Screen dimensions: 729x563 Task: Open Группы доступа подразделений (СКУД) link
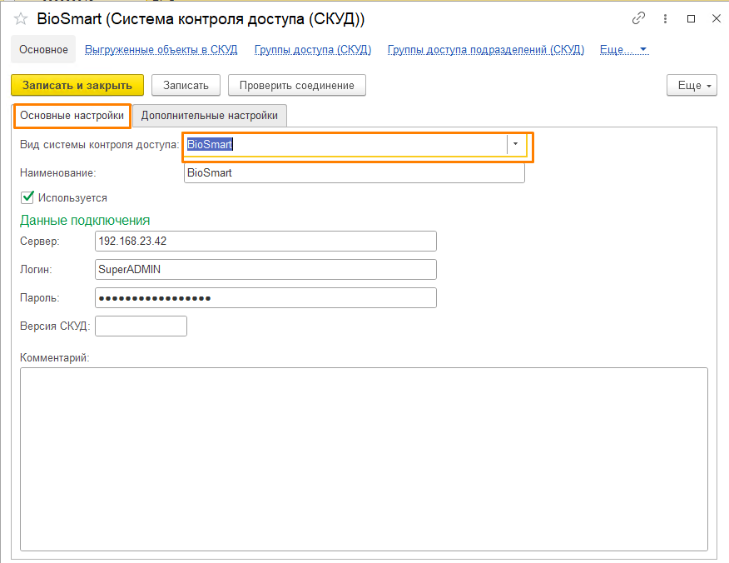[485, 50]
